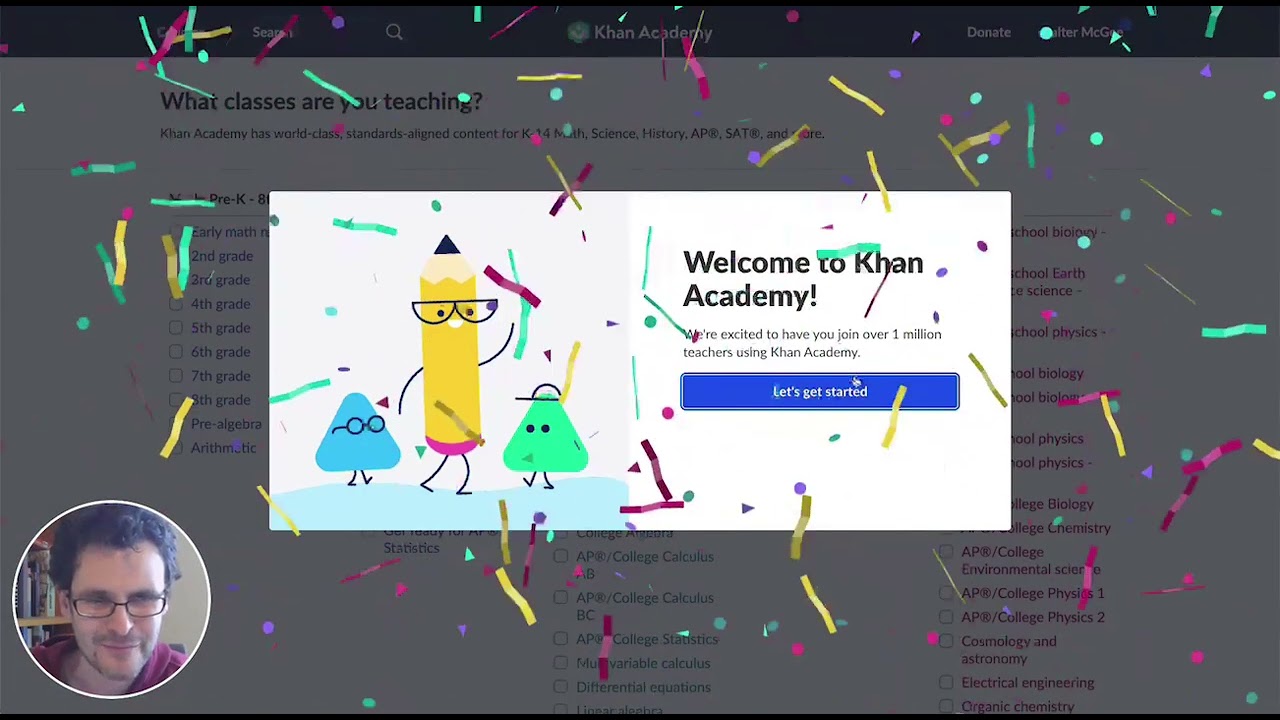This screenshot has width=1280, height=720.
Task: Click the 2nd grade label
Action: [x=222, y=256]
